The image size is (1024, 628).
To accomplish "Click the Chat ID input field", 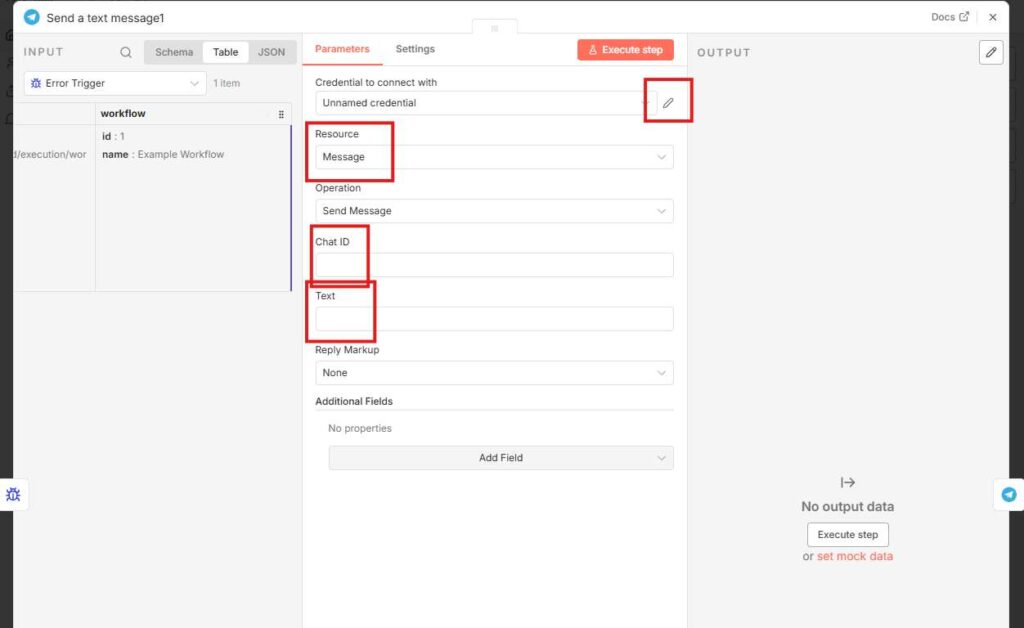I will point(494,265).
